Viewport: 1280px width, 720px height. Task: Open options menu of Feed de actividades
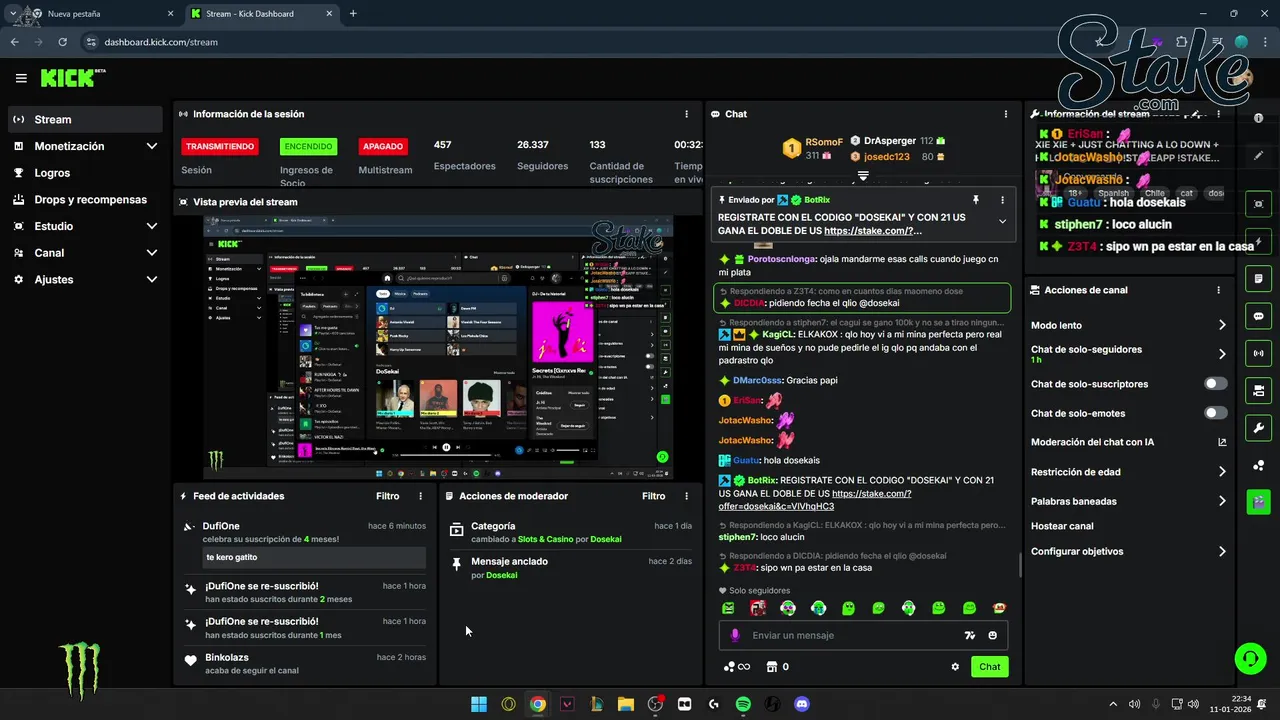420,496
